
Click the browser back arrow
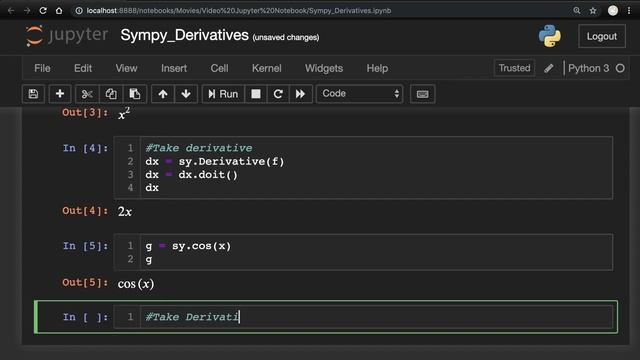coord(11,11)
